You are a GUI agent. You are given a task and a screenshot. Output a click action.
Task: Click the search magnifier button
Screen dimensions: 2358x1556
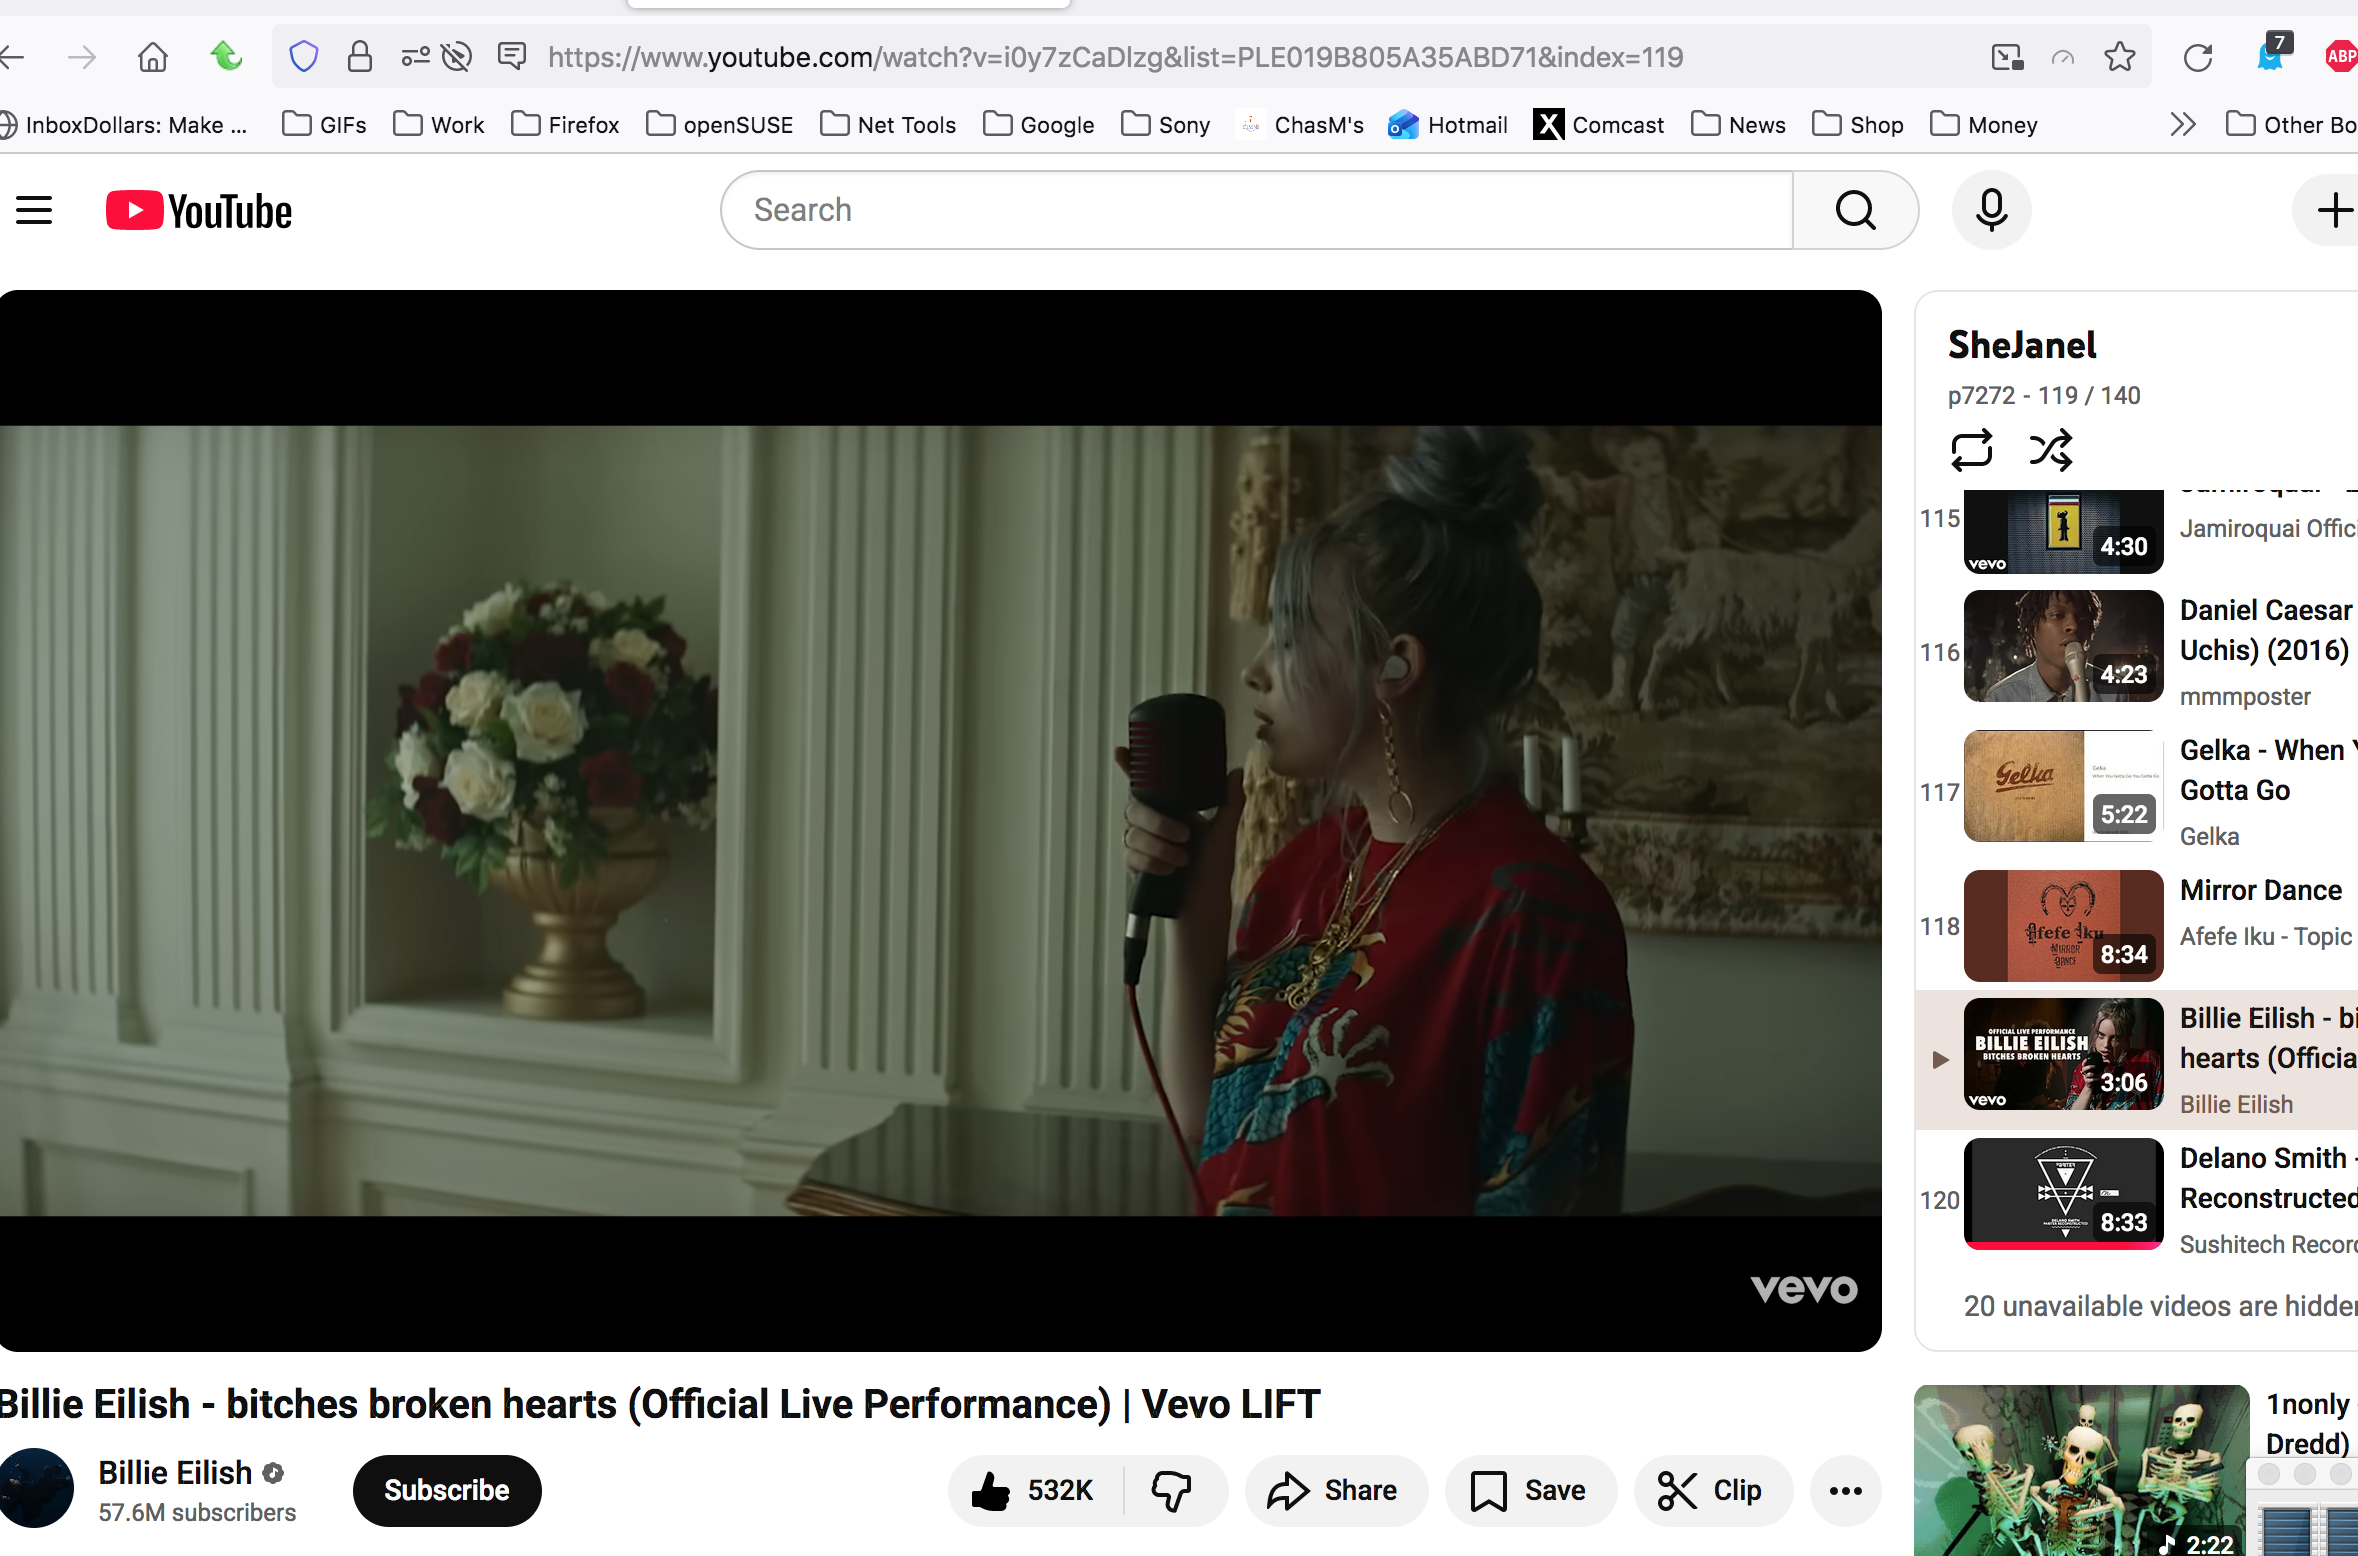tap(1855, 210)
